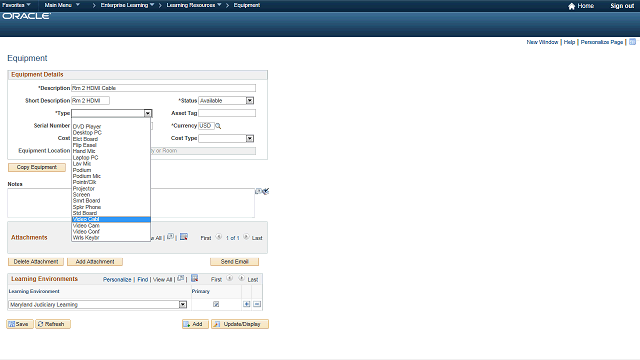Image resolution: width=640 pixels, height=360 pixels.
Task: Select Hand Mic option
Action: point(111,151)
